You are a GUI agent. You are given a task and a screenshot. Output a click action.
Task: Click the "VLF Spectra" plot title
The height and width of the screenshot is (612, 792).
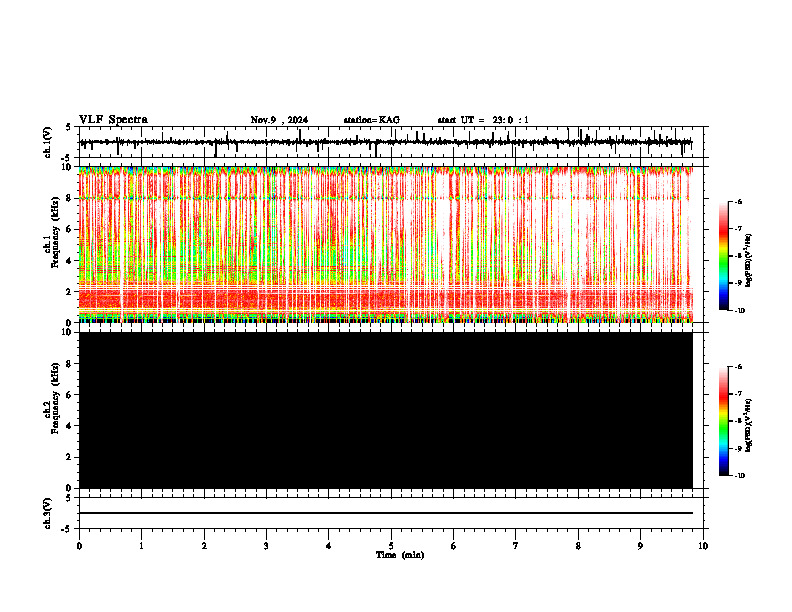[113, 120]
